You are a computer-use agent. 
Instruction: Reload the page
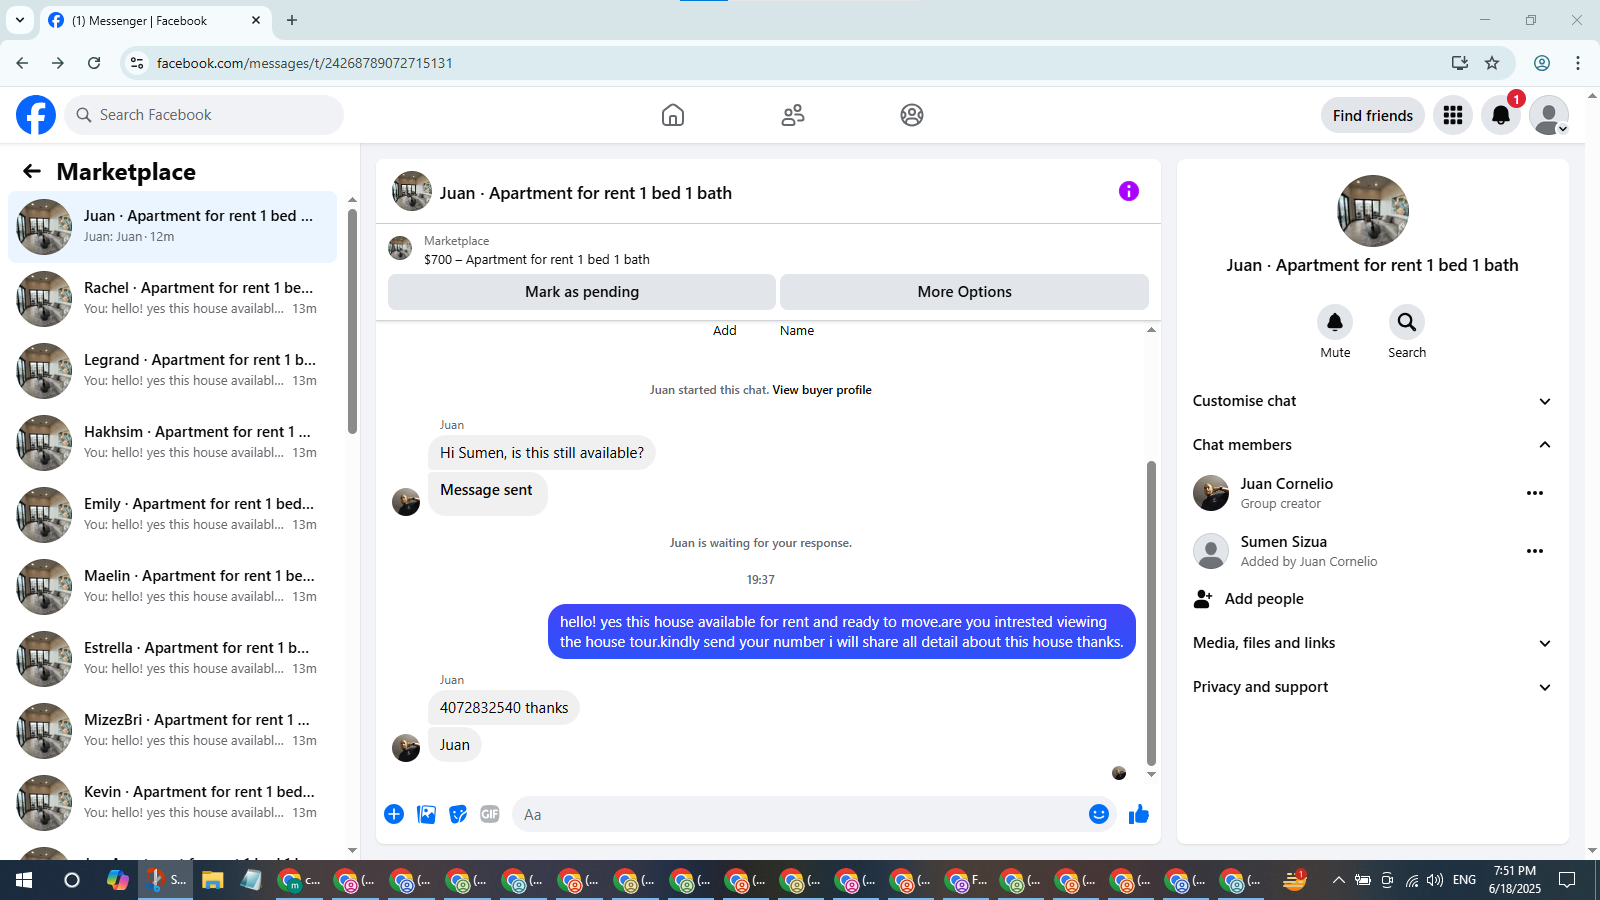point(94,63)
